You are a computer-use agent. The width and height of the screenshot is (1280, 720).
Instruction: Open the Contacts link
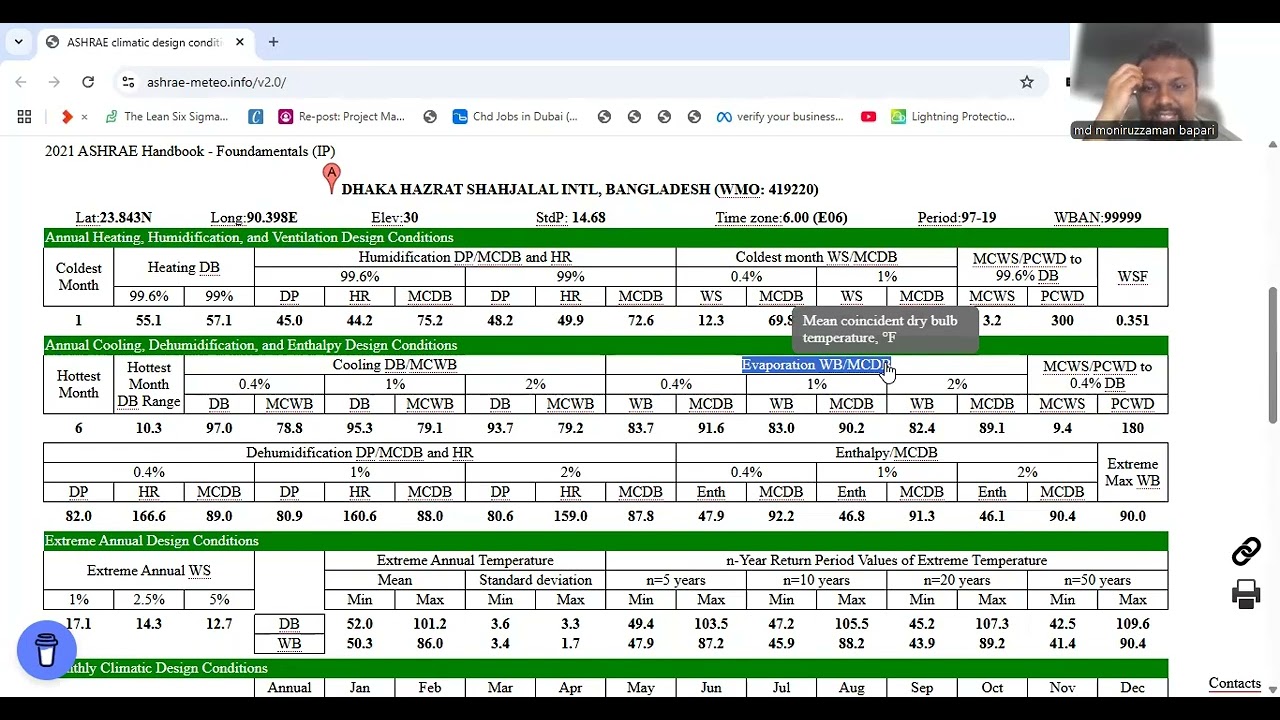[x=1234, y=684]
